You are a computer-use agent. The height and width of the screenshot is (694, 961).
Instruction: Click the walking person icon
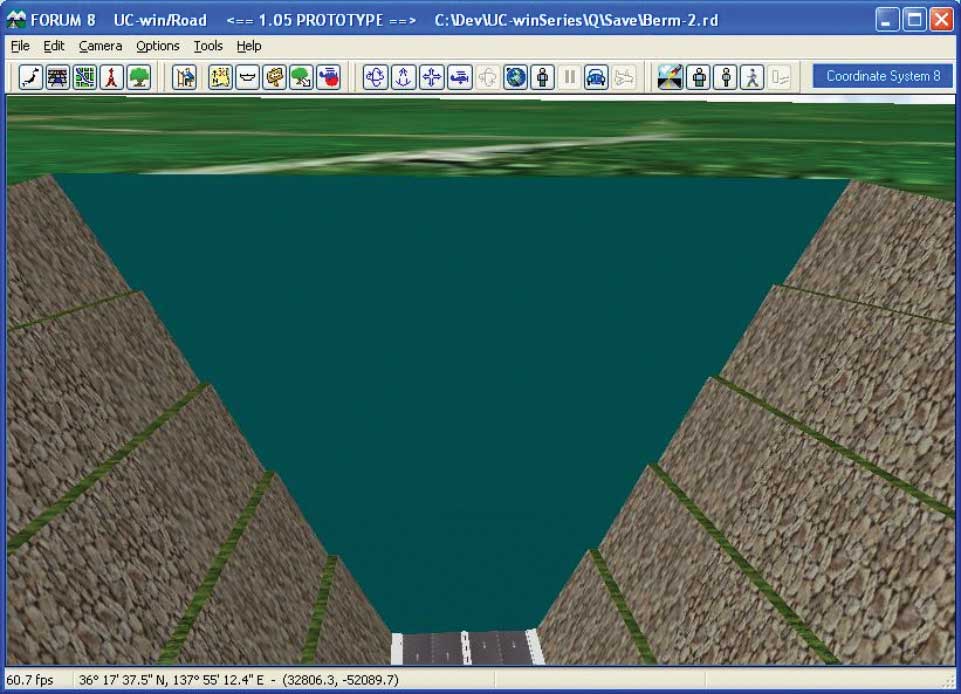753,77
